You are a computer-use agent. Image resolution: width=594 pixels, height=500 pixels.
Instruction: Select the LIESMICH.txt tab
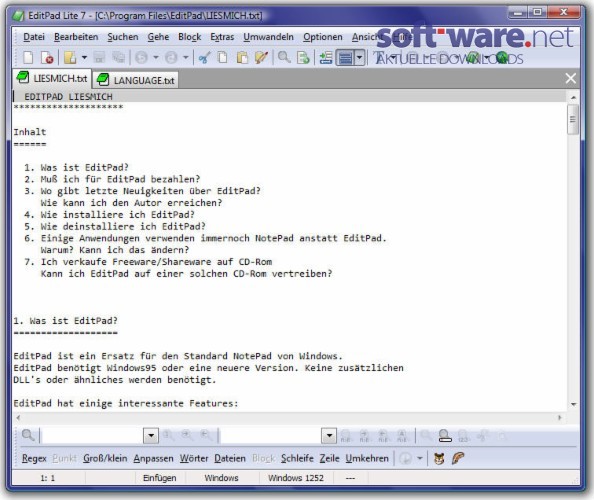pos(52,78)
